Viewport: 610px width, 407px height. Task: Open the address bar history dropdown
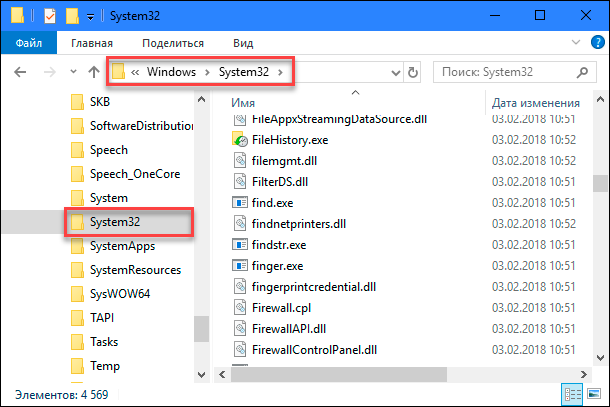396,73
